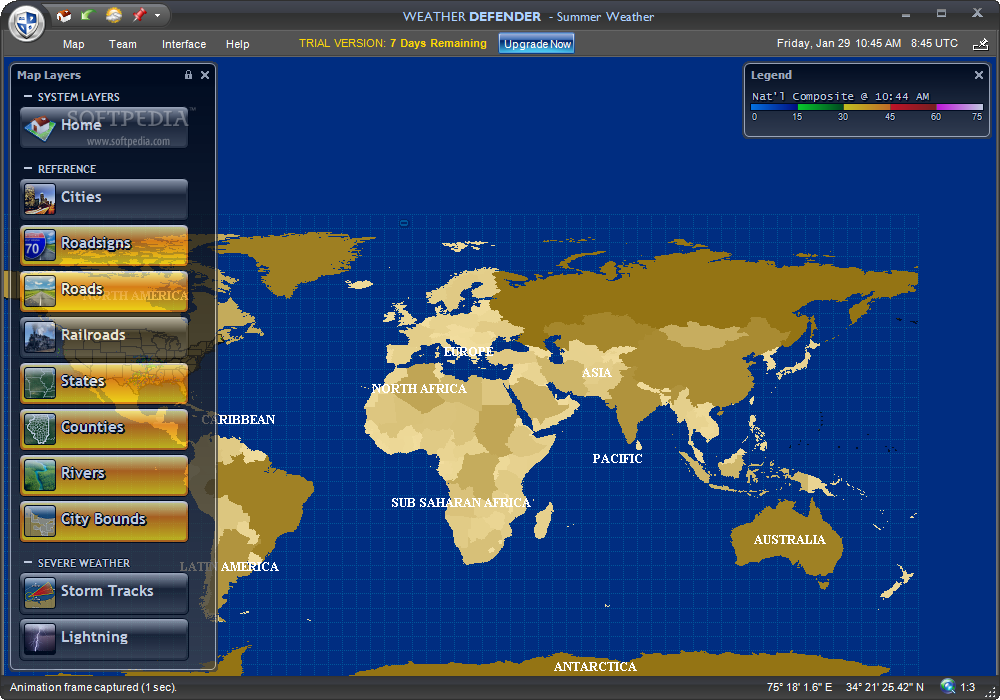Click the house icon in the quick toolbar
Screen dimensions: 1000x700
coord(64,15)
